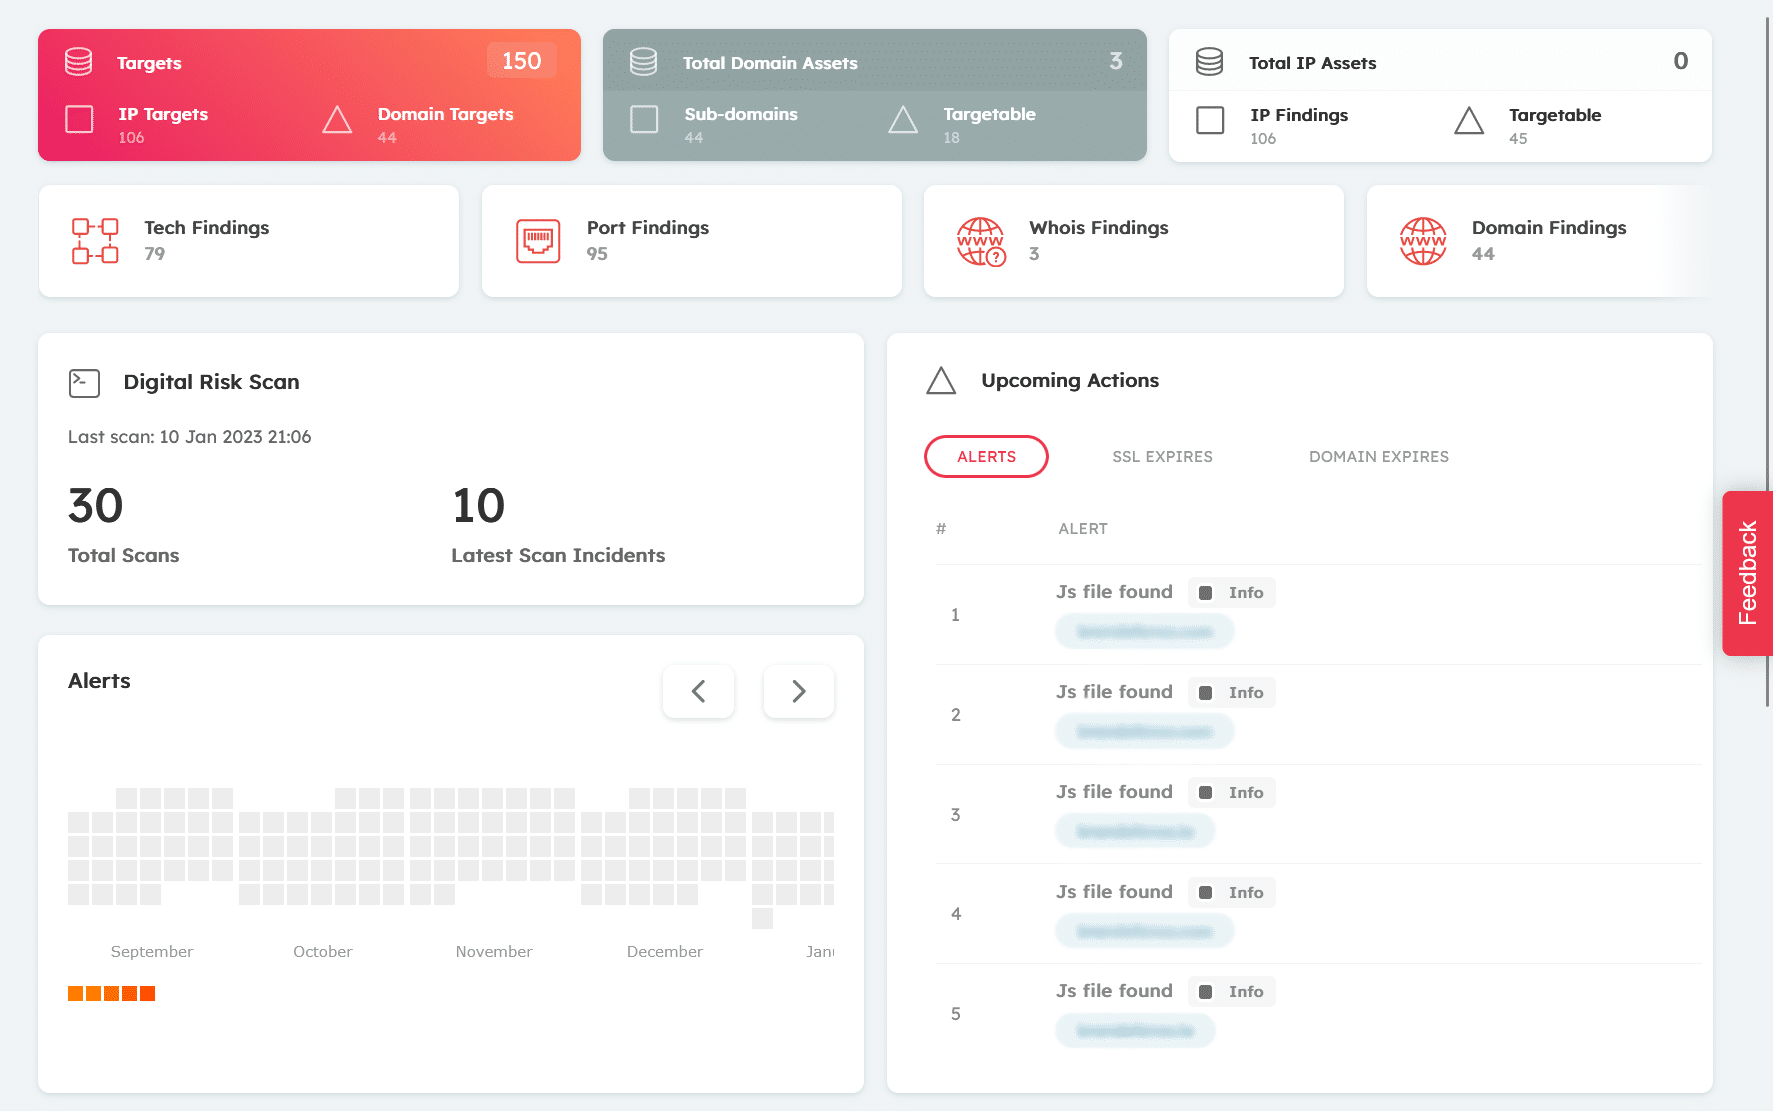Click the Info badge on first alert
This screenshot has height=1111, width=1773.
point(1231,591)
